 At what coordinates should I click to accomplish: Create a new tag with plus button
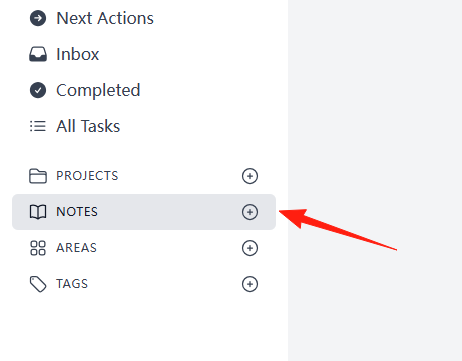coord(250,284)
